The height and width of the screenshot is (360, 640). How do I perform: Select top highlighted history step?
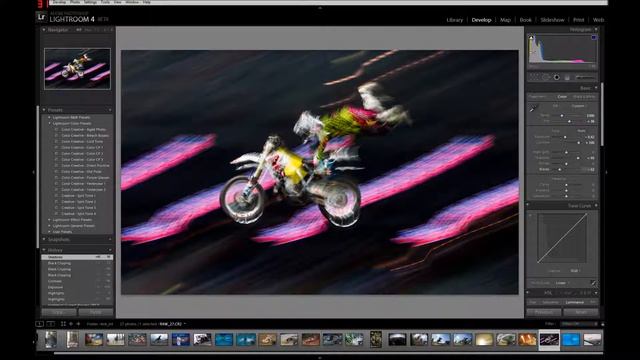(x=77, y=258)
